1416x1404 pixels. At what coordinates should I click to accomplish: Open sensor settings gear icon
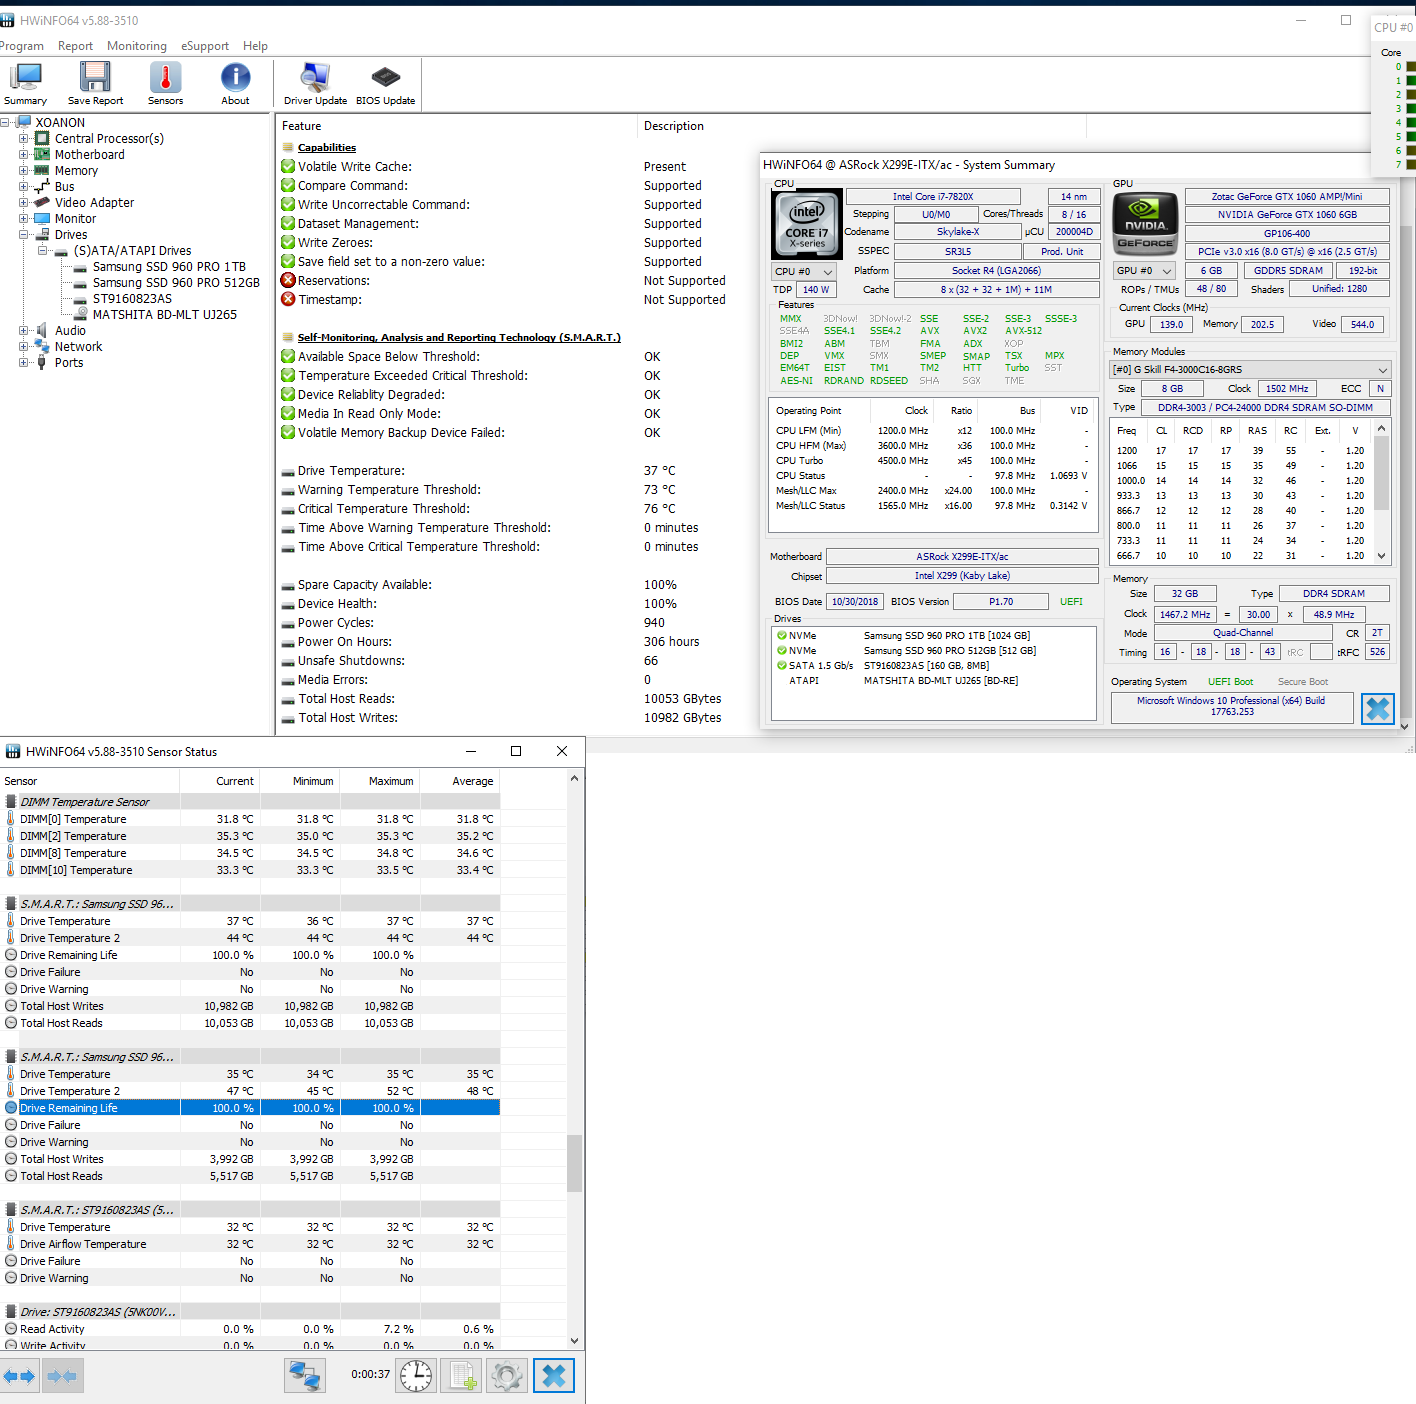(507, 1376)
